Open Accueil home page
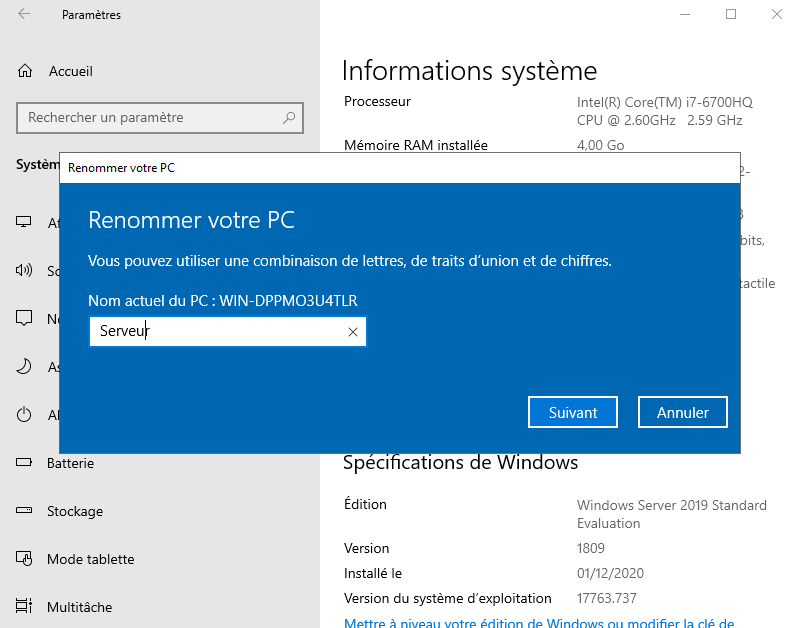The height and width of the screenshot is (628, 798). coord(71,71)
